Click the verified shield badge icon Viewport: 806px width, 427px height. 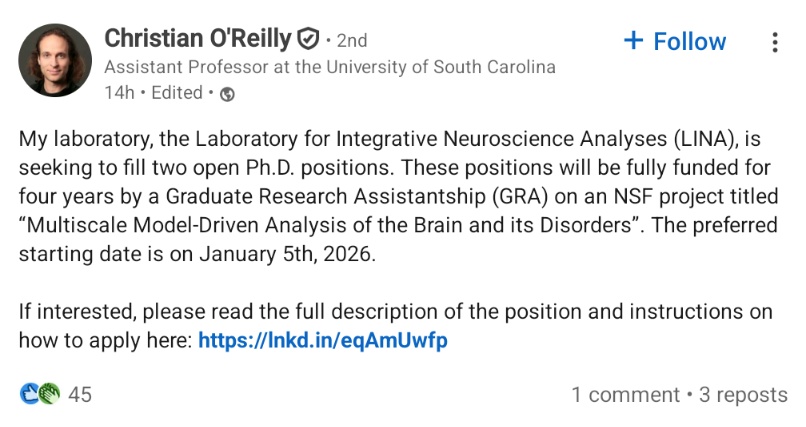pos(308,40)
